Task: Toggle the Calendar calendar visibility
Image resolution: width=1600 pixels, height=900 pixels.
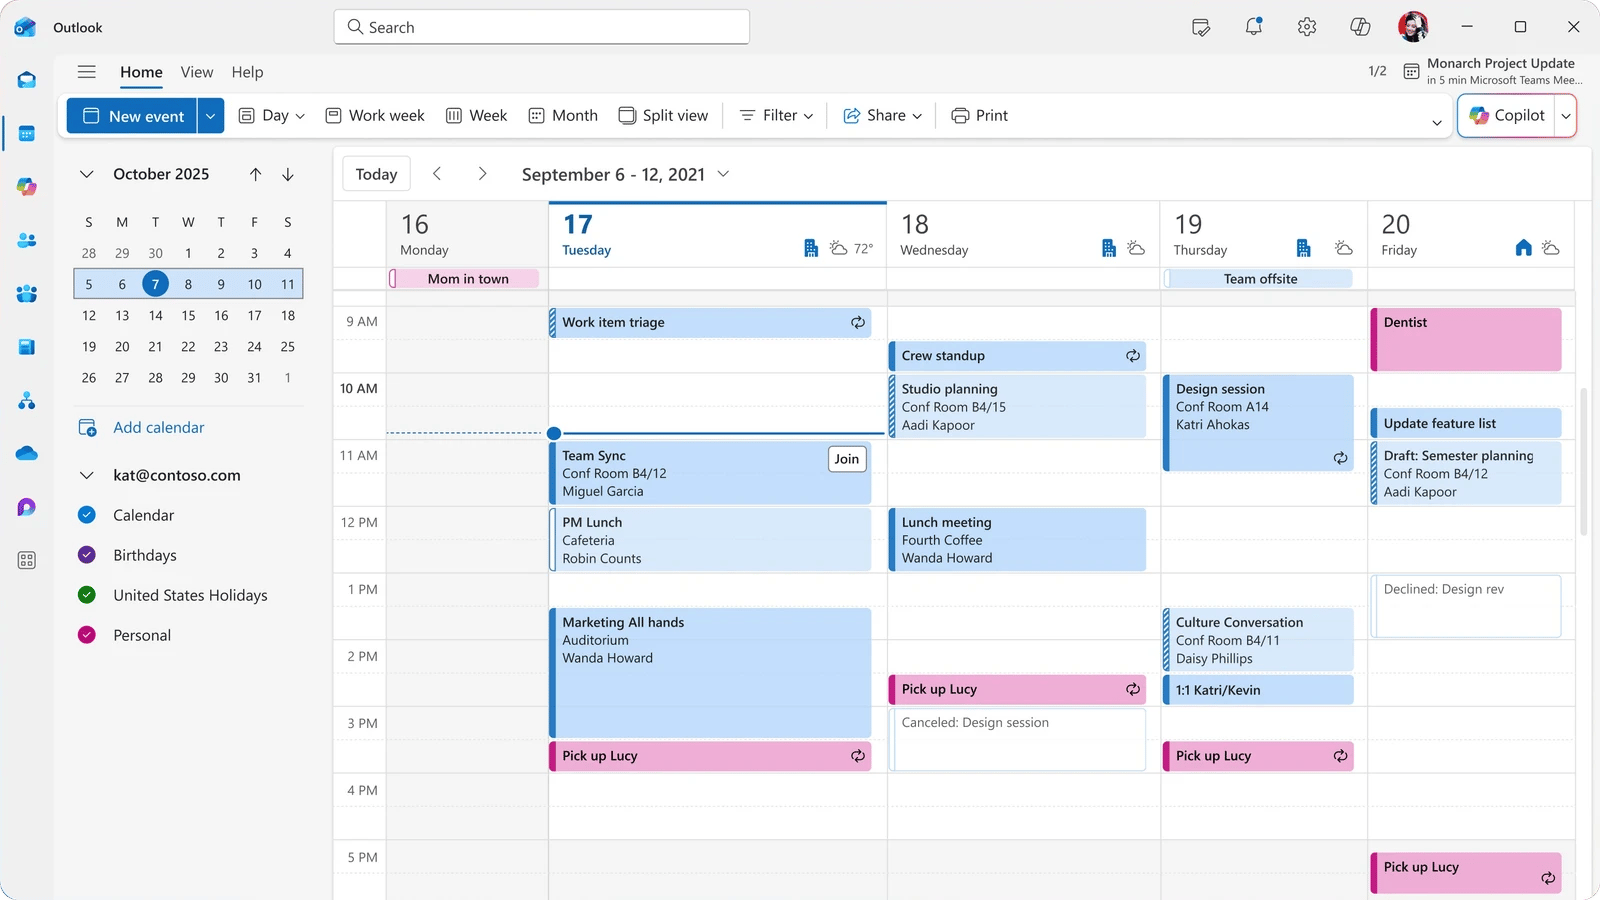Action: [x=87, y=515]
